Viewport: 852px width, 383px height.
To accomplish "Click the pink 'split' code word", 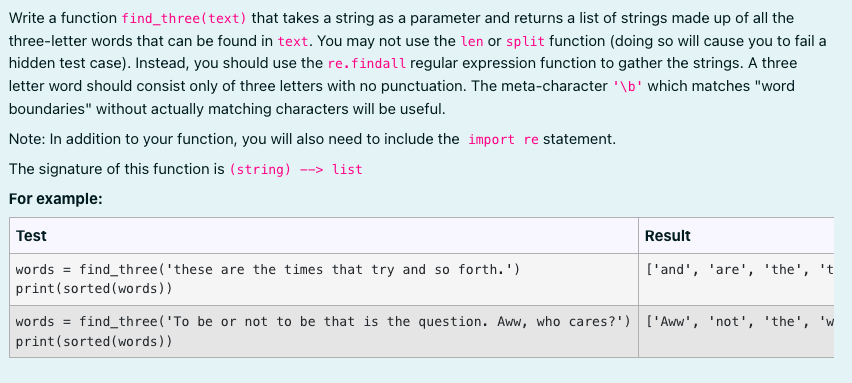I will tap(525, 41).
